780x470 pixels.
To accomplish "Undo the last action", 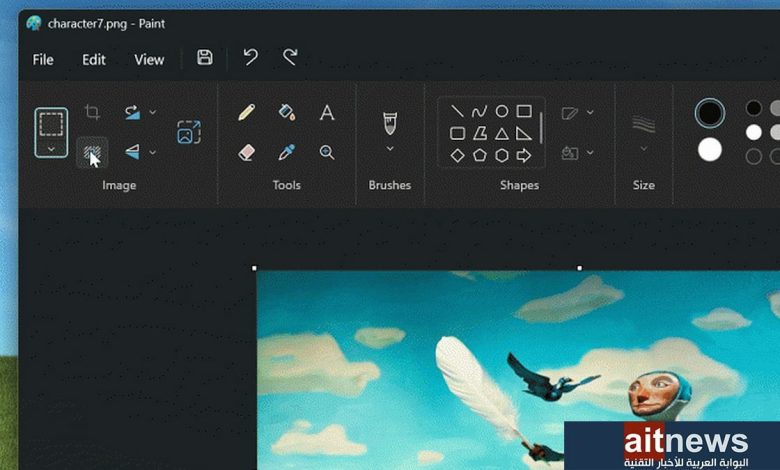I will (x=251, y=57).
